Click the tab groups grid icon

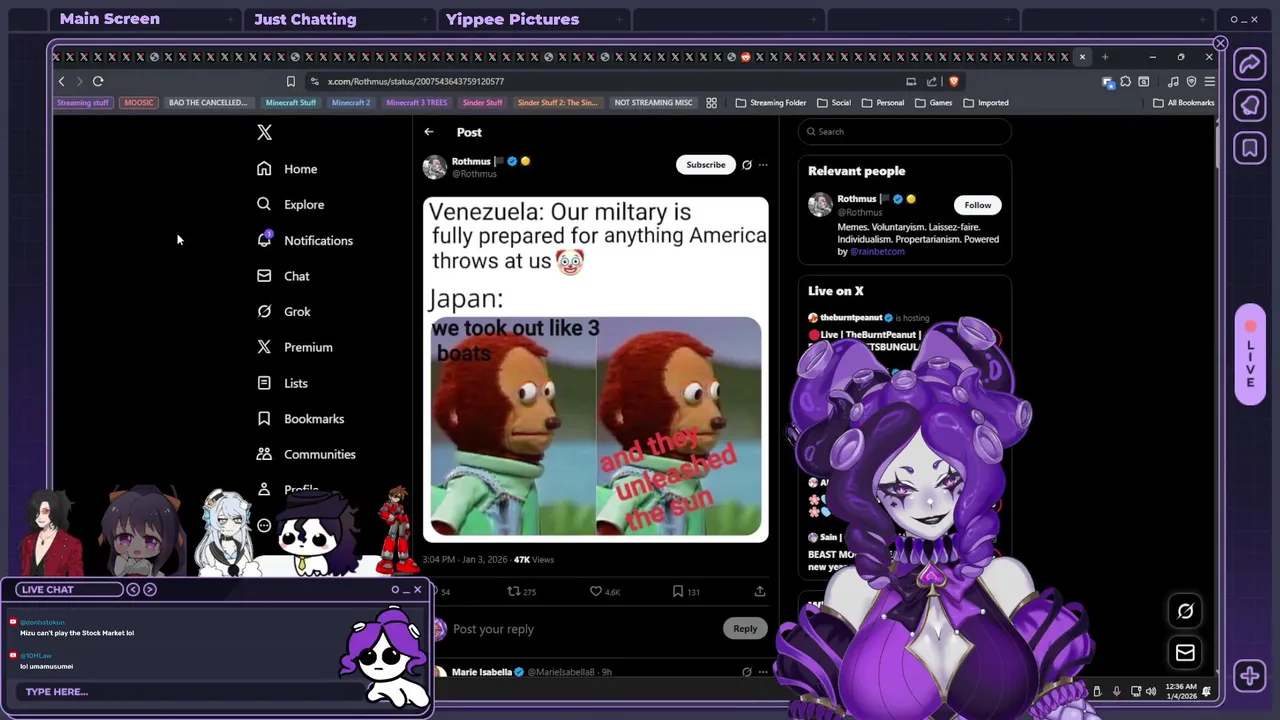tap(712, 102)
